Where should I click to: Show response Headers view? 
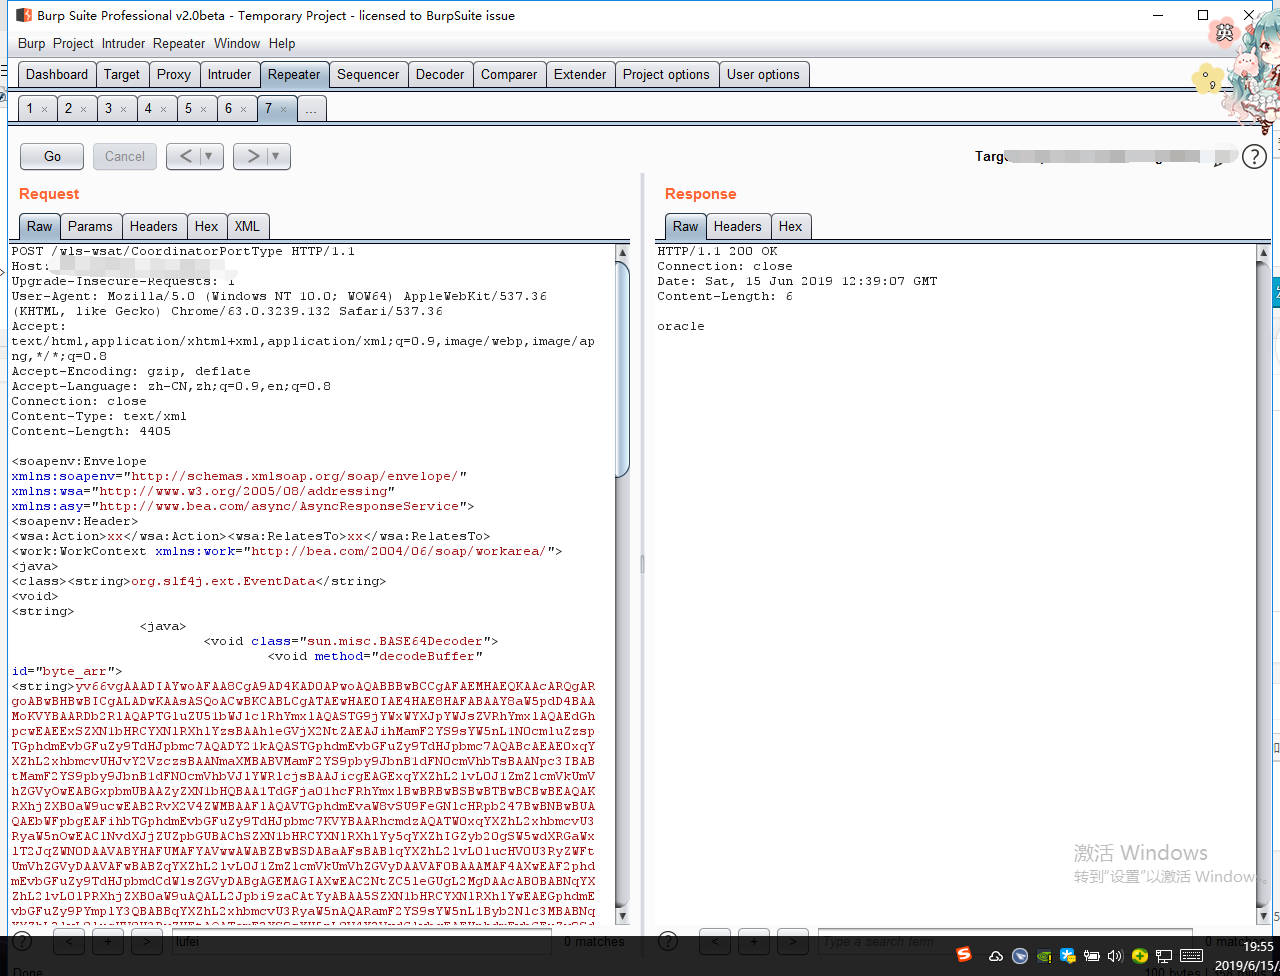[x=737, y=226]
